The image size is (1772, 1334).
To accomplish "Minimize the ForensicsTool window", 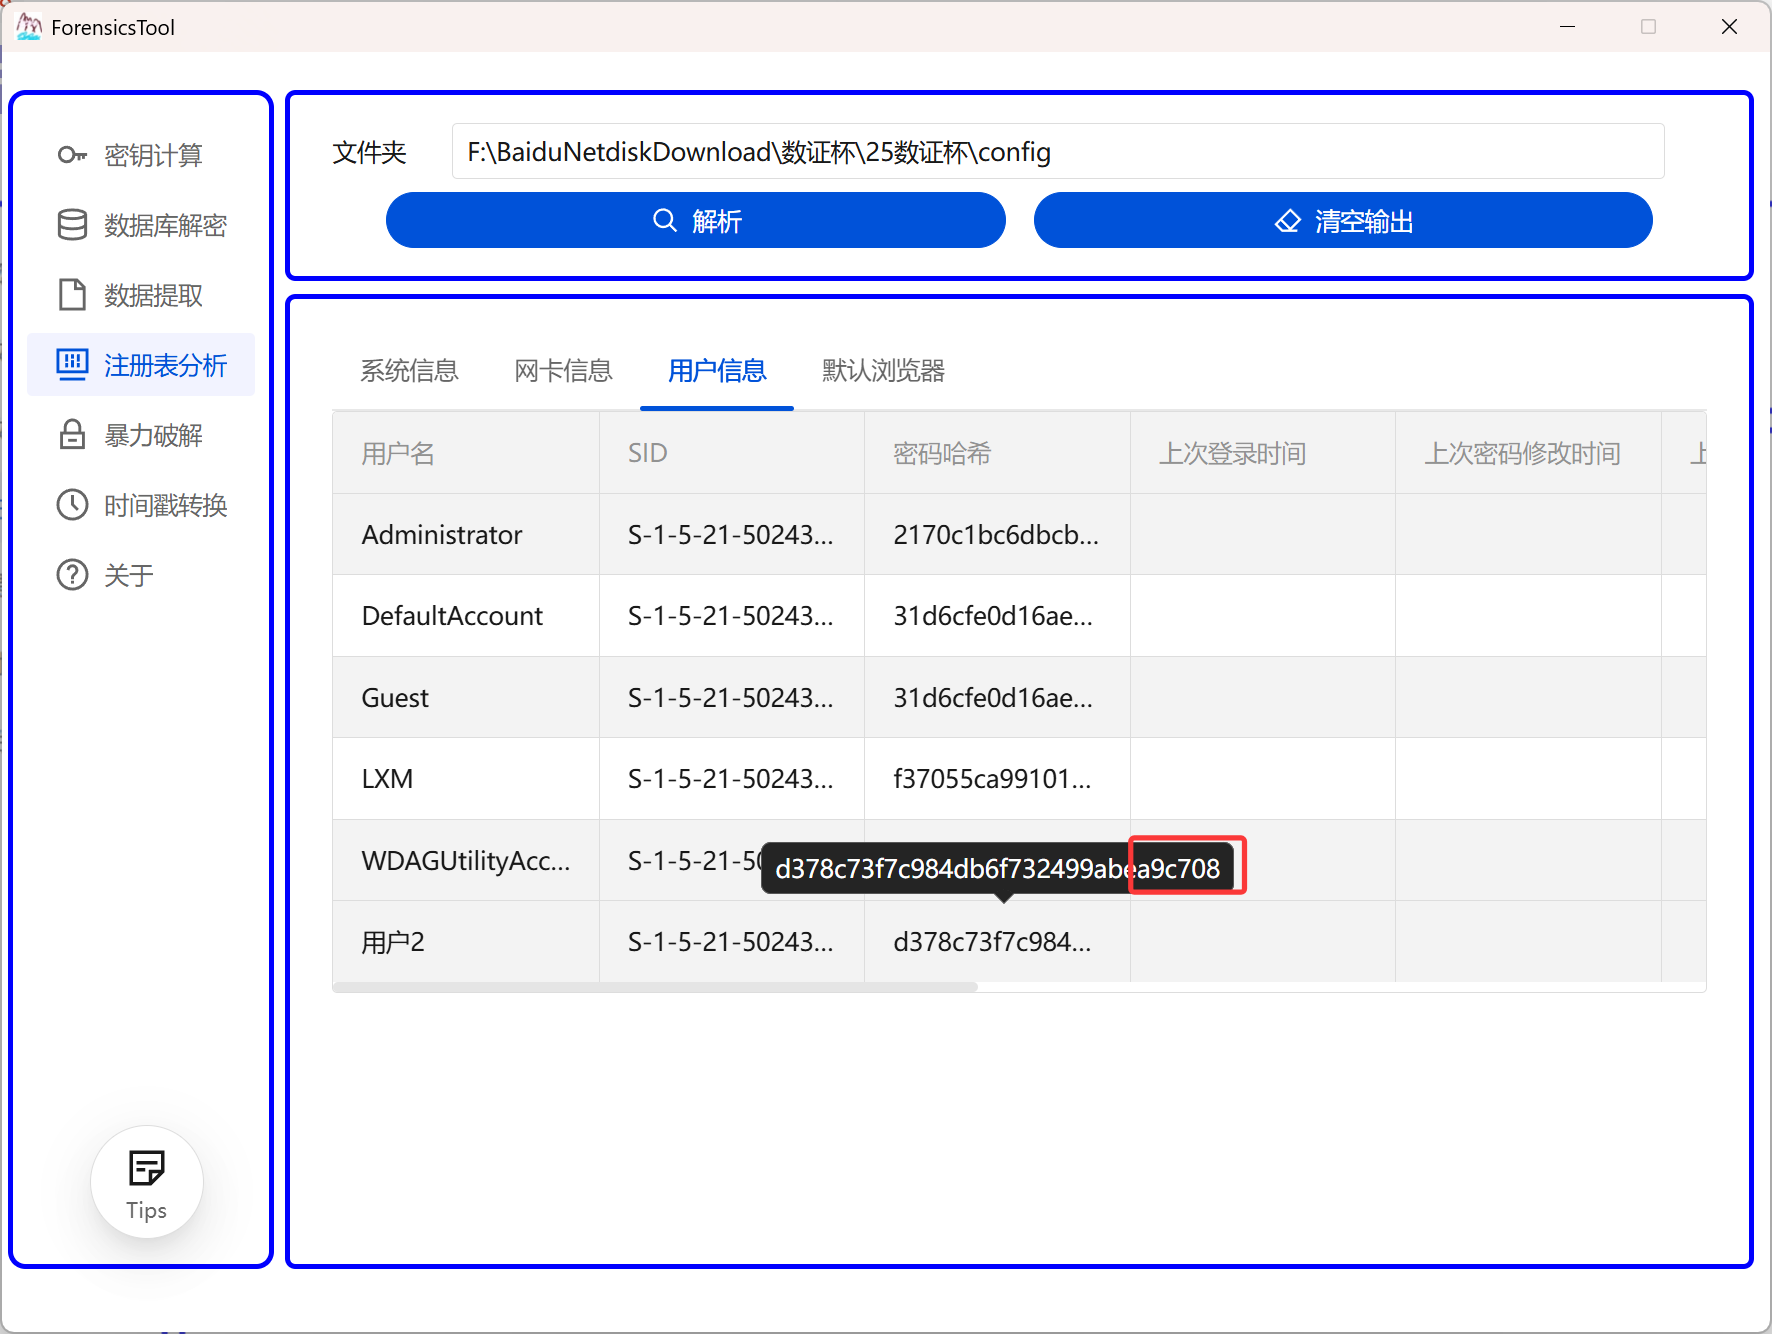I will point(1567,27).
